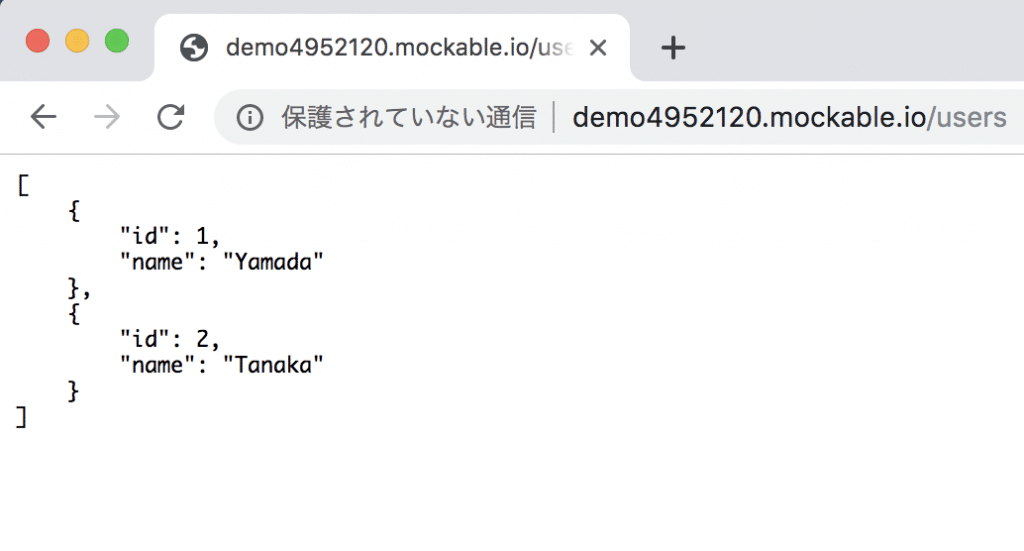Click the URL demo4952120.mockable.io/users in address bar
The width and height of the screenshot is (1024, 551).
[x=789, y=118]
